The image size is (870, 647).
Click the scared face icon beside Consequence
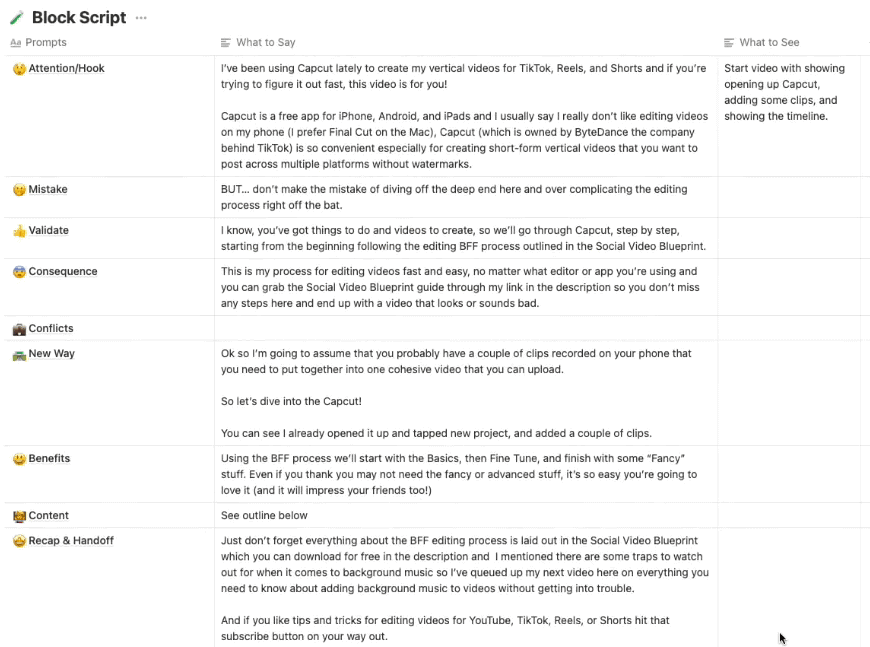[19, 272]
